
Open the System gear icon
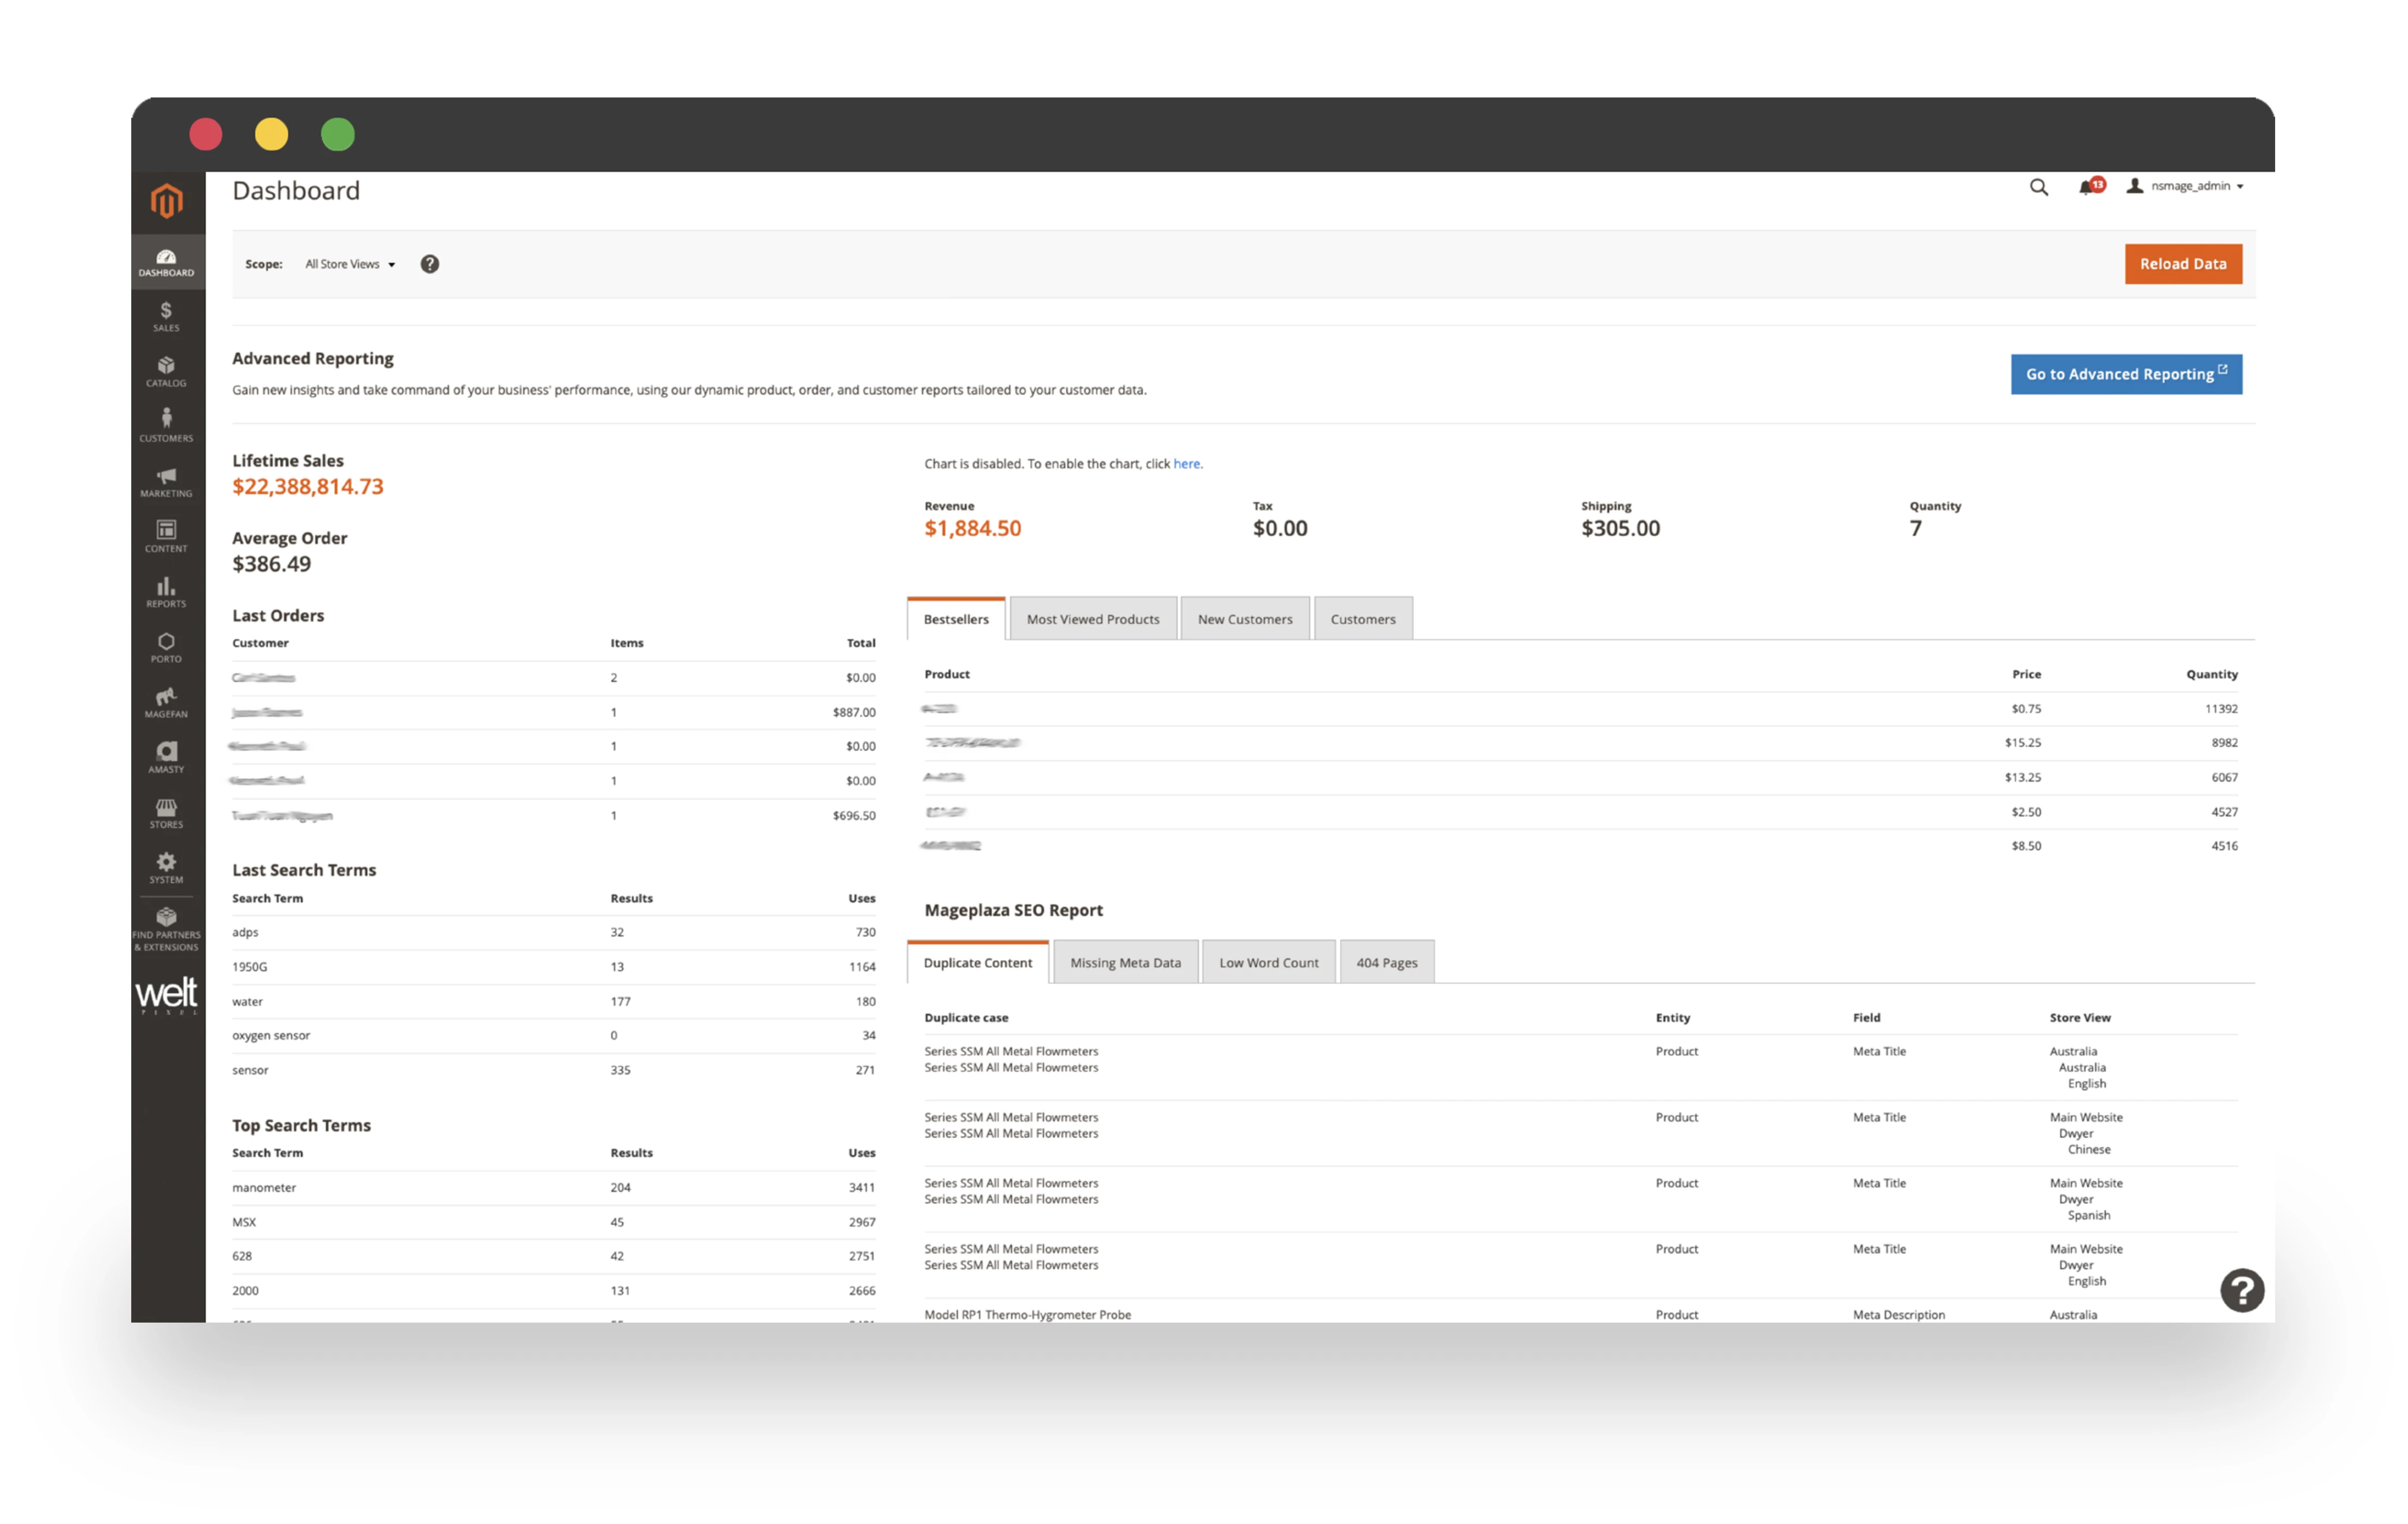(166, 867)
